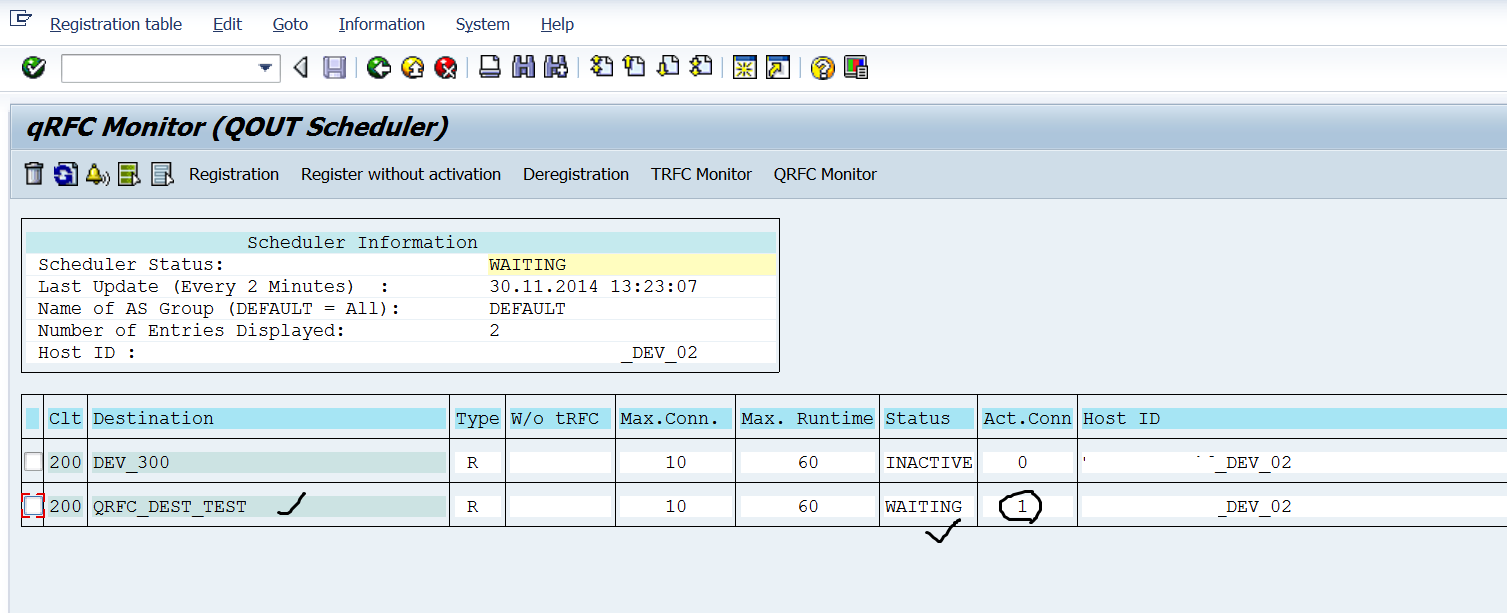
Task: Open the Registration table menu
Action: coord(116,24)
